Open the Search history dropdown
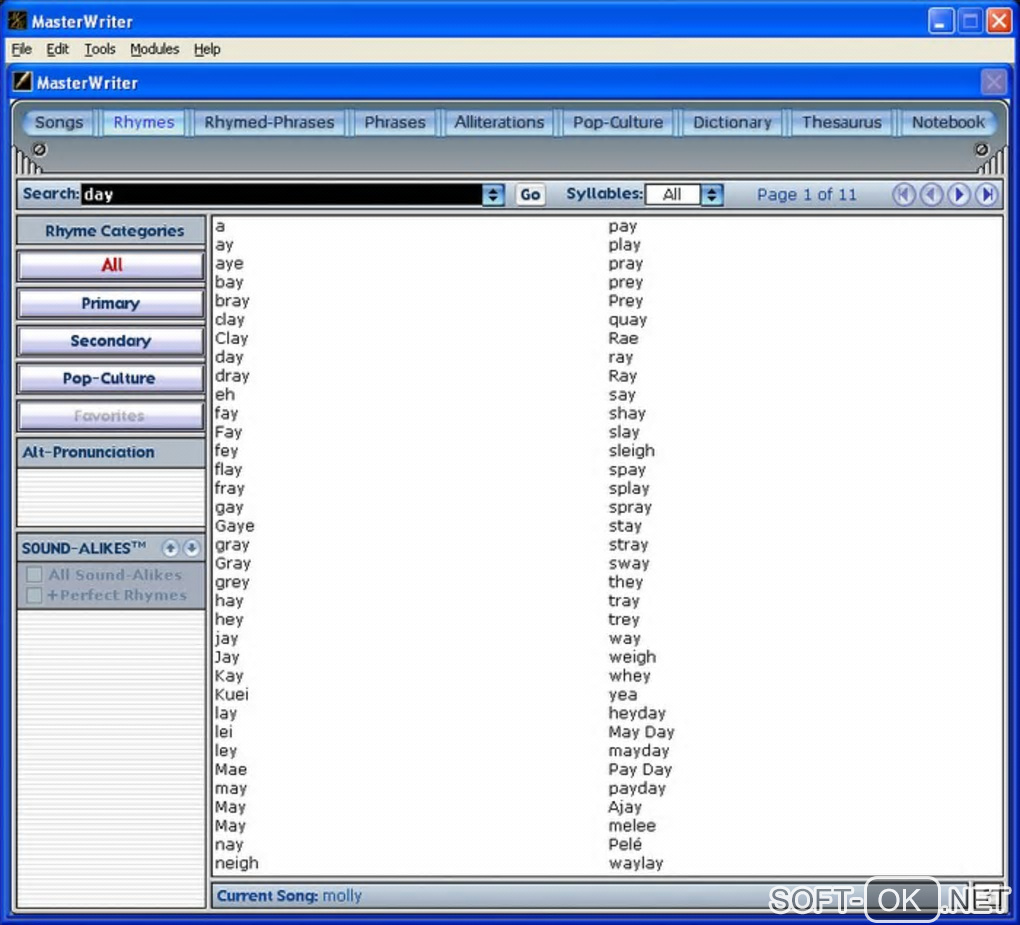Image resolution: width=1020 pixels, height=925 pixels. point(493,194)
